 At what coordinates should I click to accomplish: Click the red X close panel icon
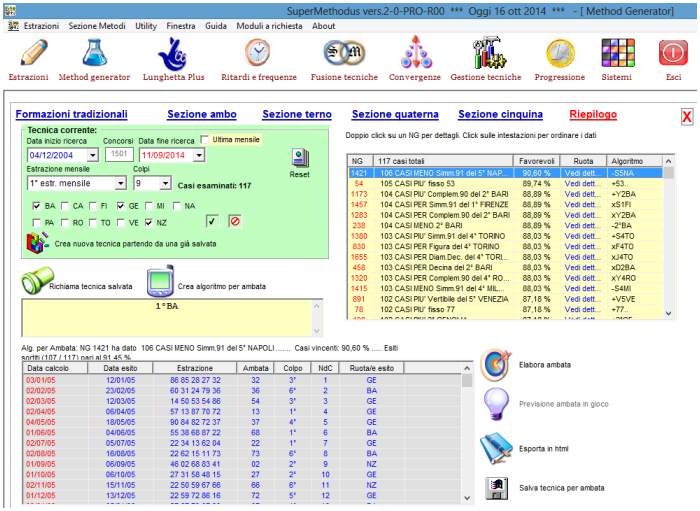(687, 117)
